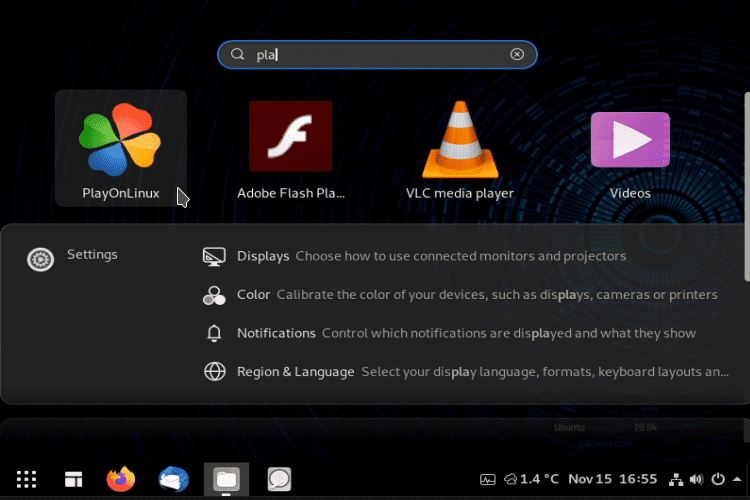Expand the system menu arrow
The height and width of the screenshot is (500, 750).
click(737, 479)
